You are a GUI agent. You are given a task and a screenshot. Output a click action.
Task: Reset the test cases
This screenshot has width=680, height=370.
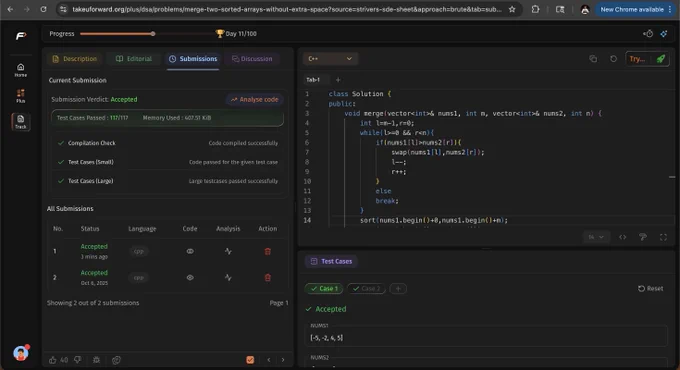[x=651, y=288]
